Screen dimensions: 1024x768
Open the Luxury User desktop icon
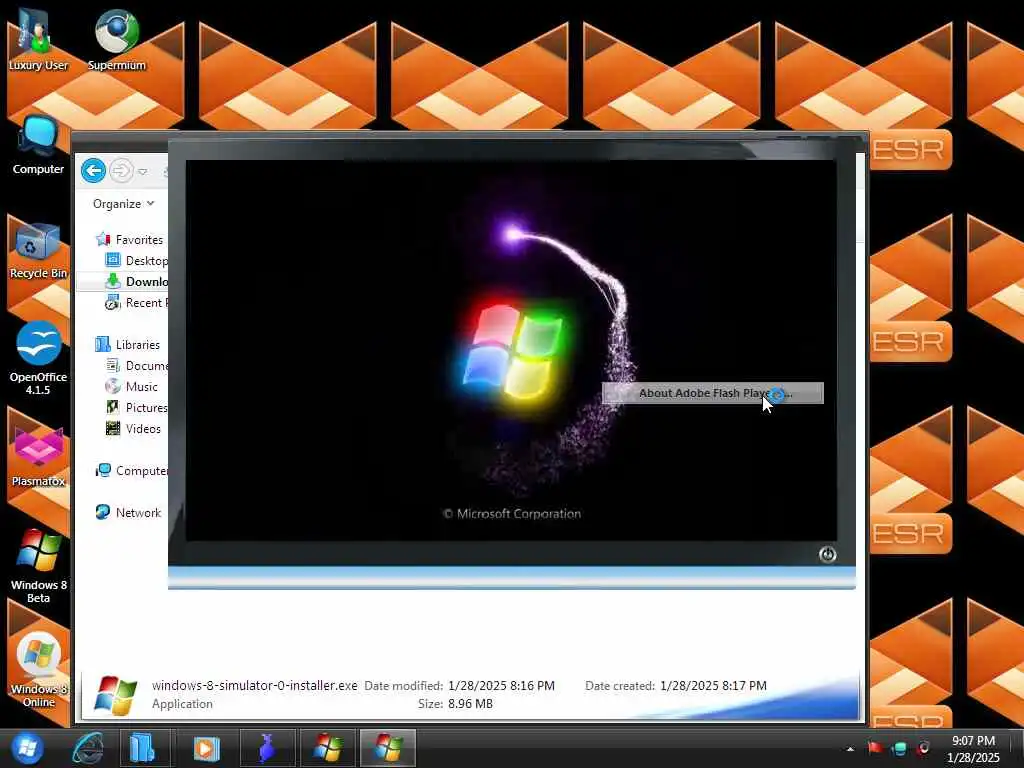pos(38,39)
